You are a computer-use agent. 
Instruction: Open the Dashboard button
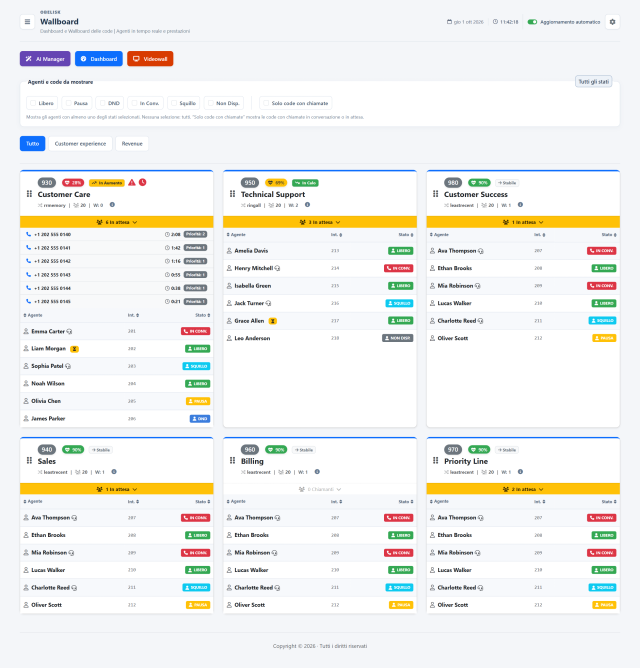[x=99, y=59]
